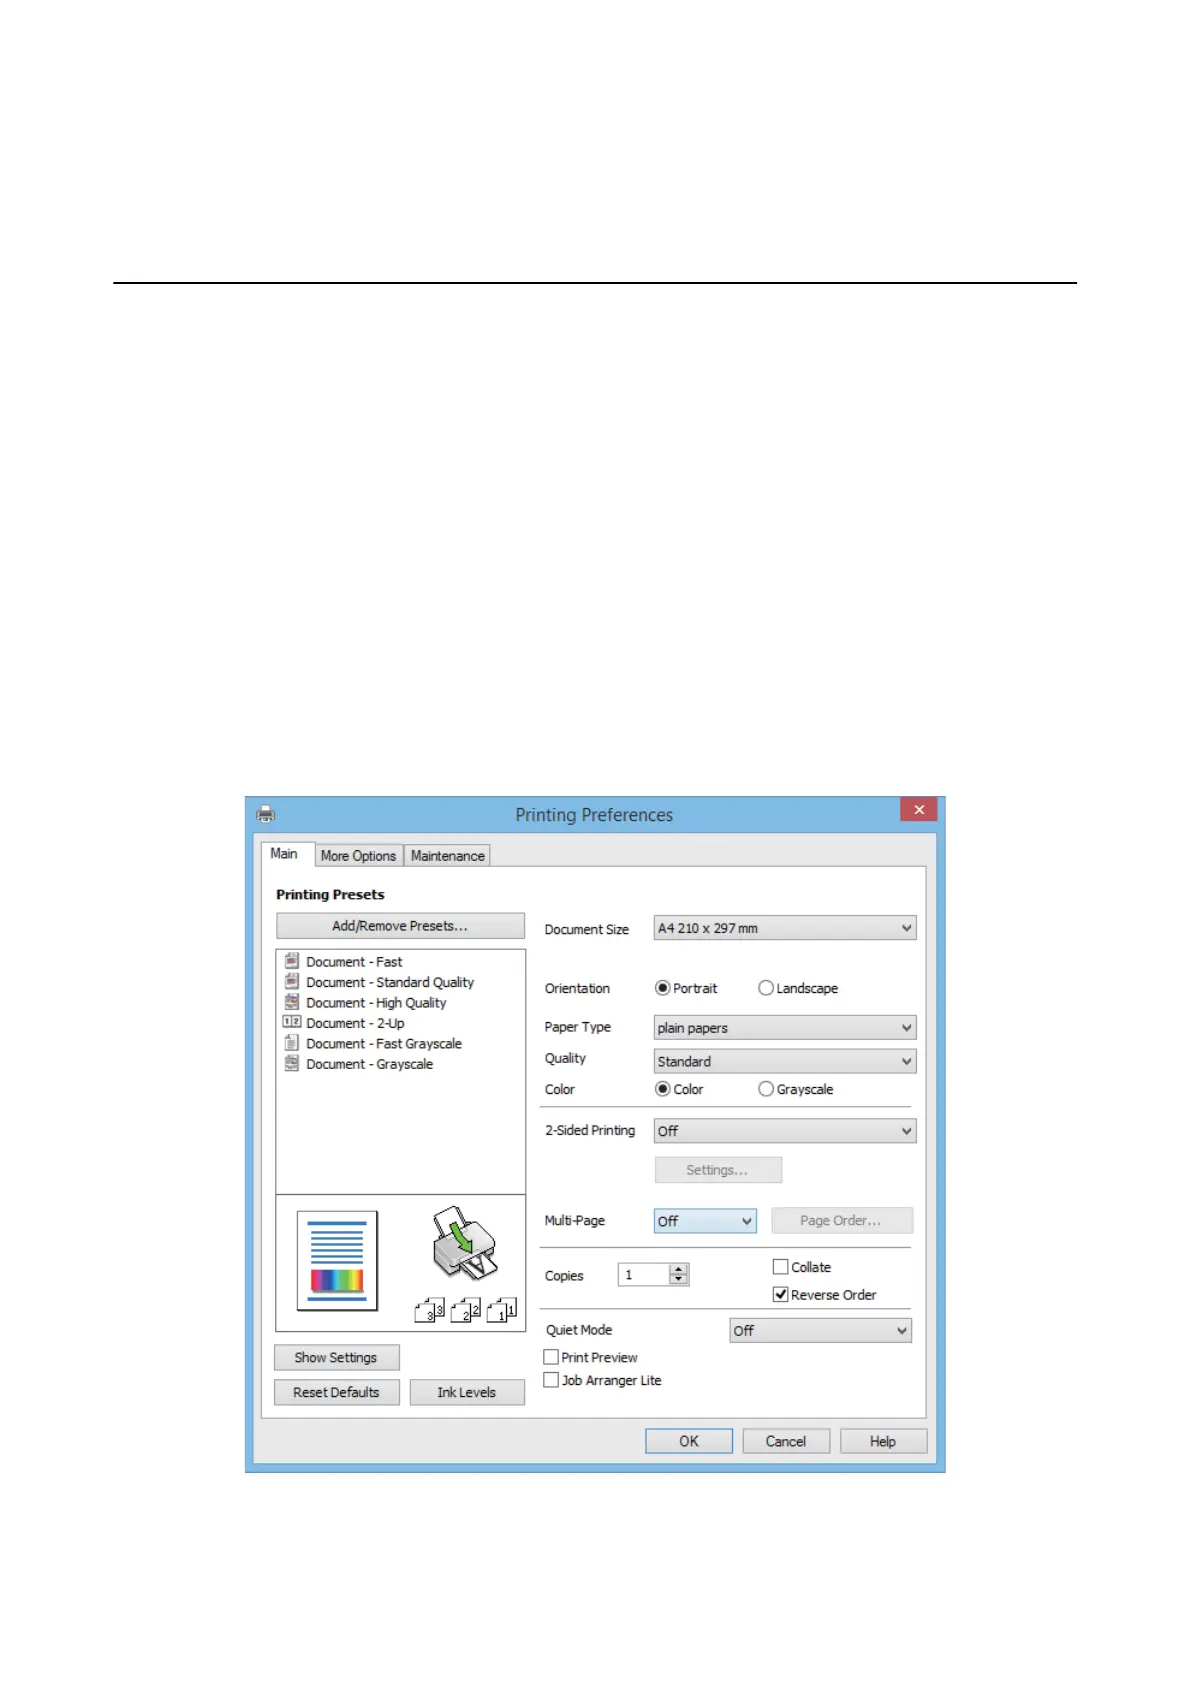This screenshot has width=1190, height=1684.
Task: Click the page preview thumbnail with color bar
Action: (337, 1260)
